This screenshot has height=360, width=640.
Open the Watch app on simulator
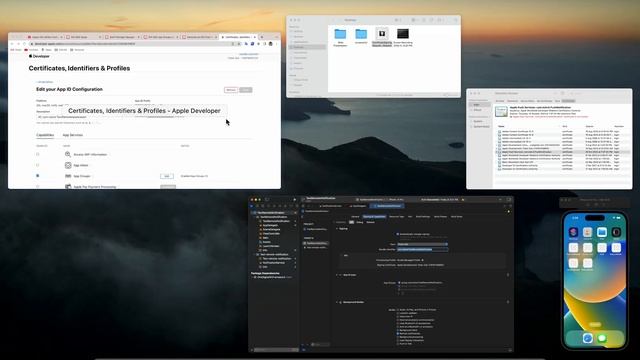pyautogui.click(x=616, y=232)
